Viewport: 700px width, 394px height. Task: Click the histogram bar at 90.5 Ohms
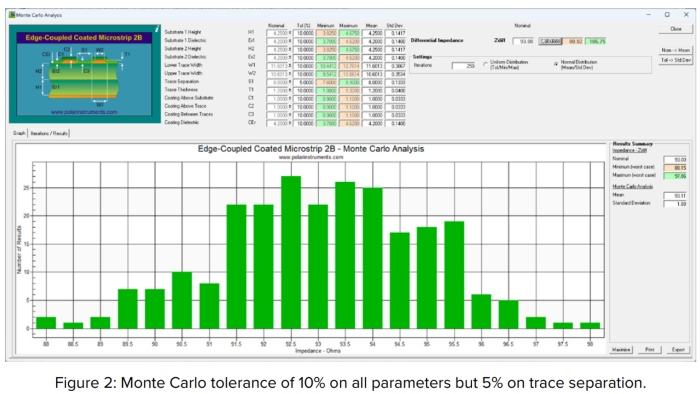(182, 300)
